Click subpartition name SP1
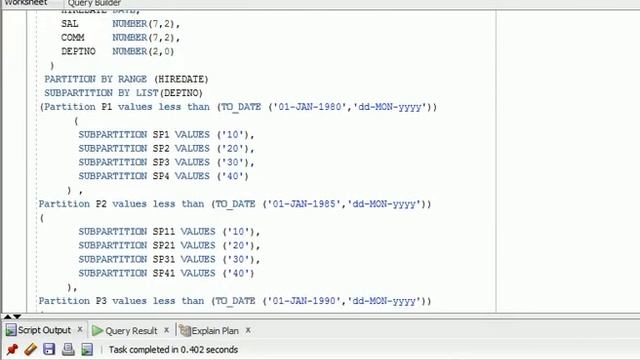Screen dimensions: 640x360 click(161, 134)
